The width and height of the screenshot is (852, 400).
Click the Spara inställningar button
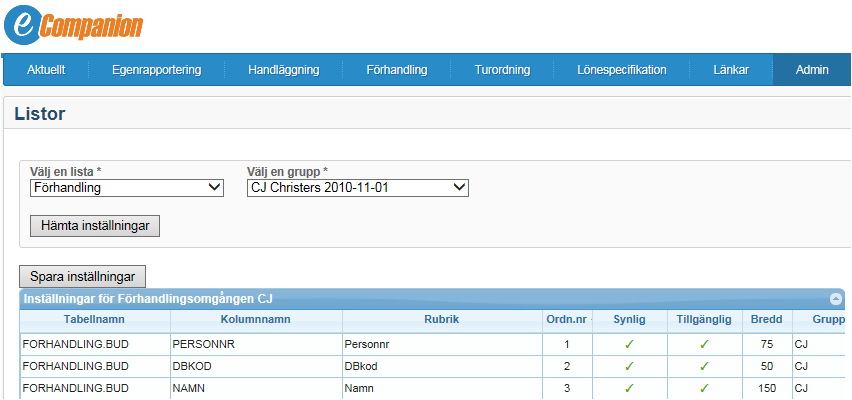83,276
